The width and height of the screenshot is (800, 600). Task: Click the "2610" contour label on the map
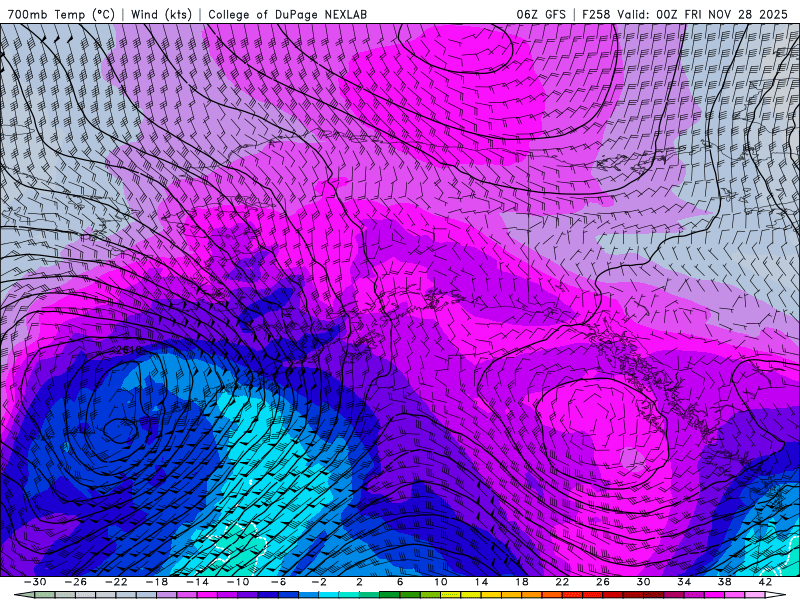(129, 350)
